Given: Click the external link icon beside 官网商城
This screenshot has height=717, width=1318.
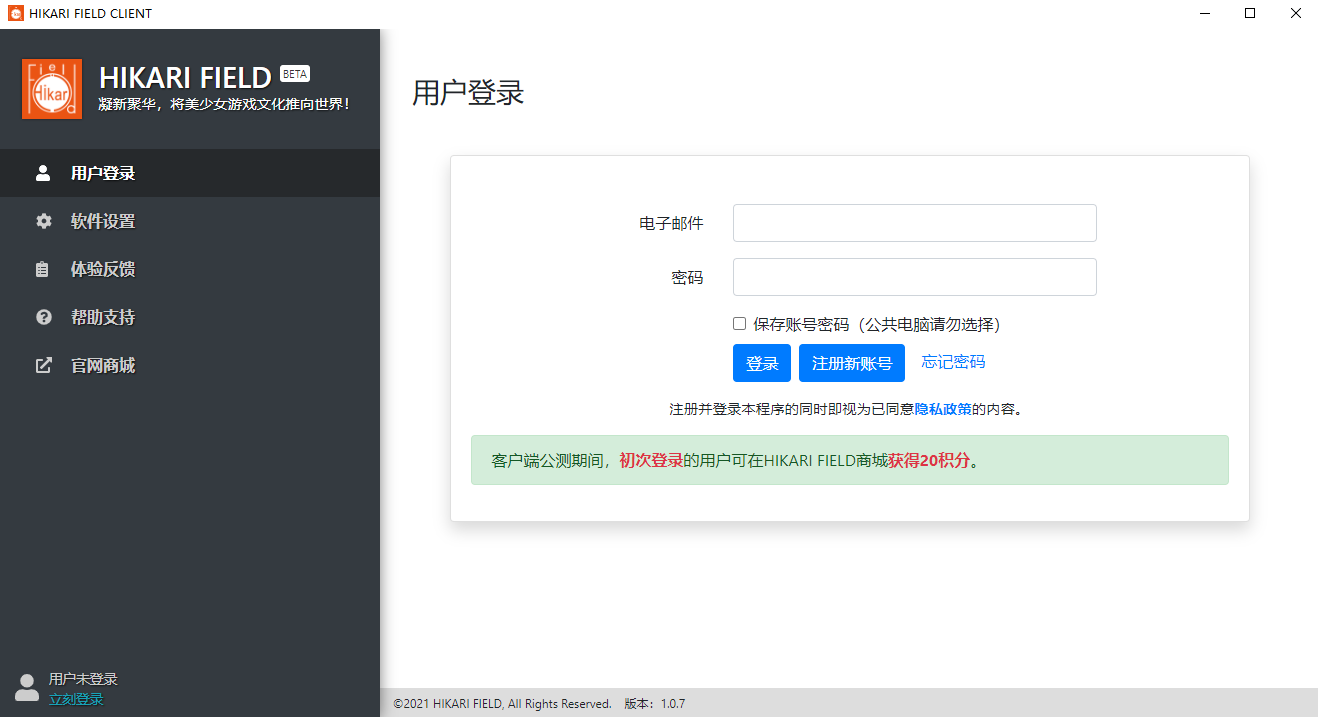Looking at the screenshot, I should [x=43, y=365].
